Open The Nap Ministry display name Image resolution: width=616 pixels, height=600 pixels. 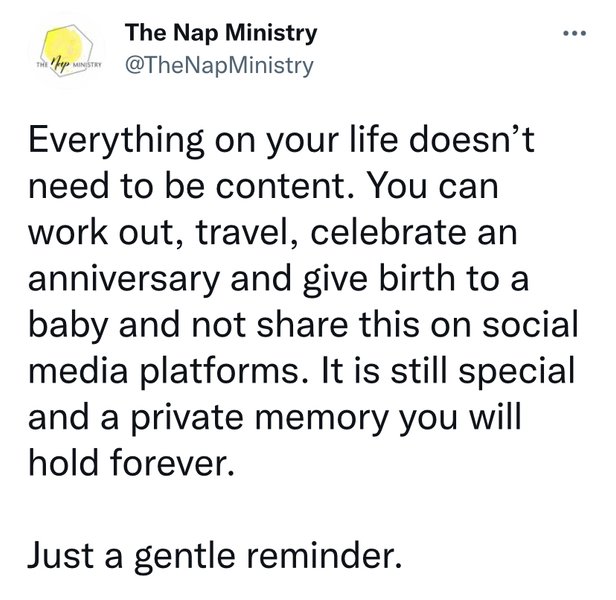221,33
